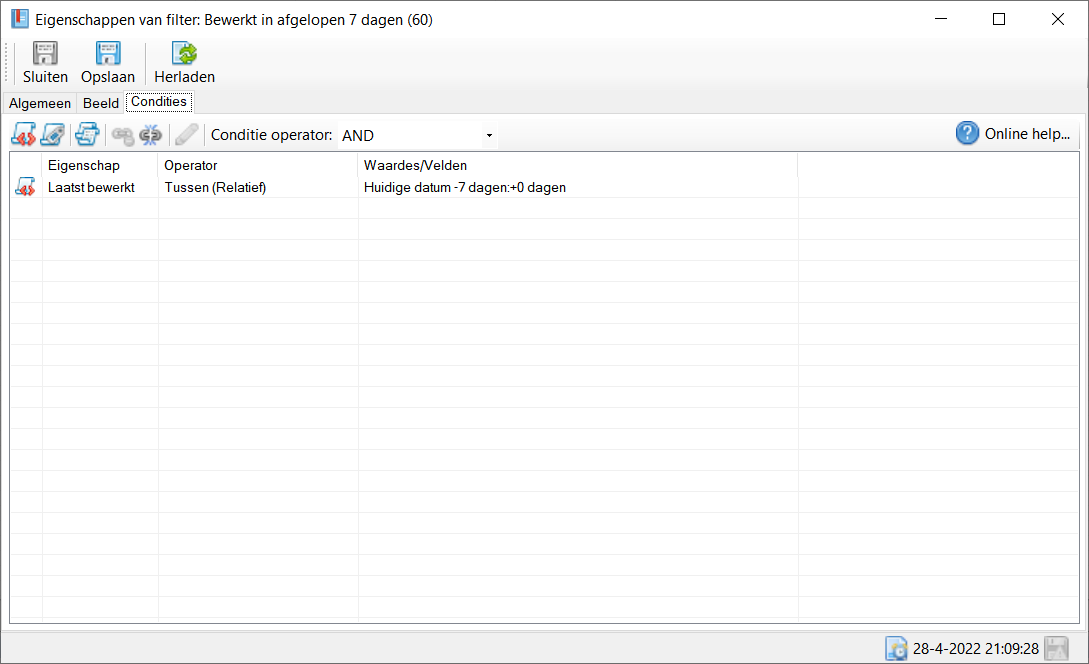Click the grayed chain link icon

122,134
